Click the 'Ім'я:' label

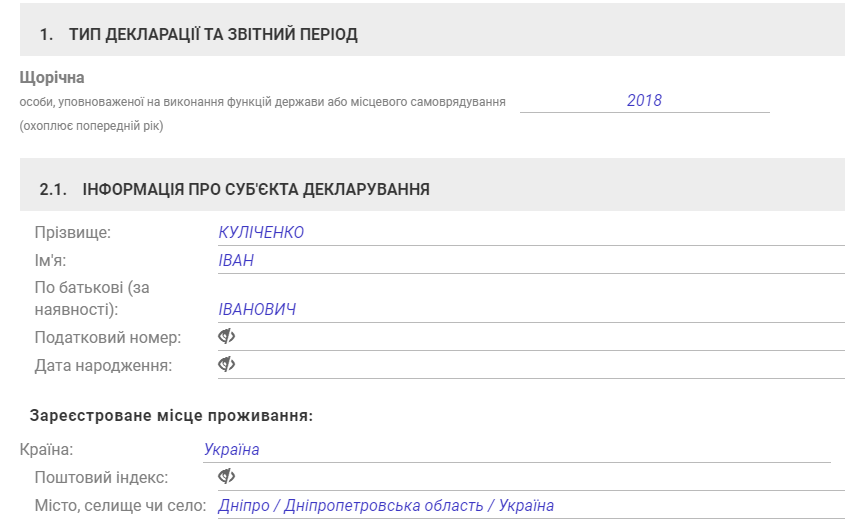(50, 260)
